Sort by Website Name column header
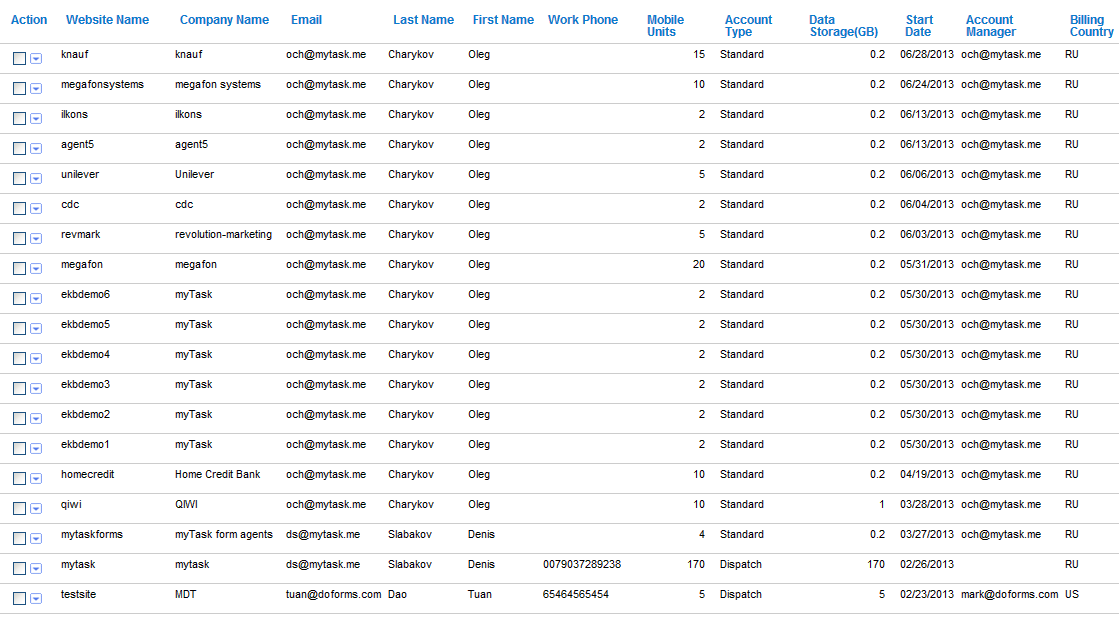 (x=107, y=20)
